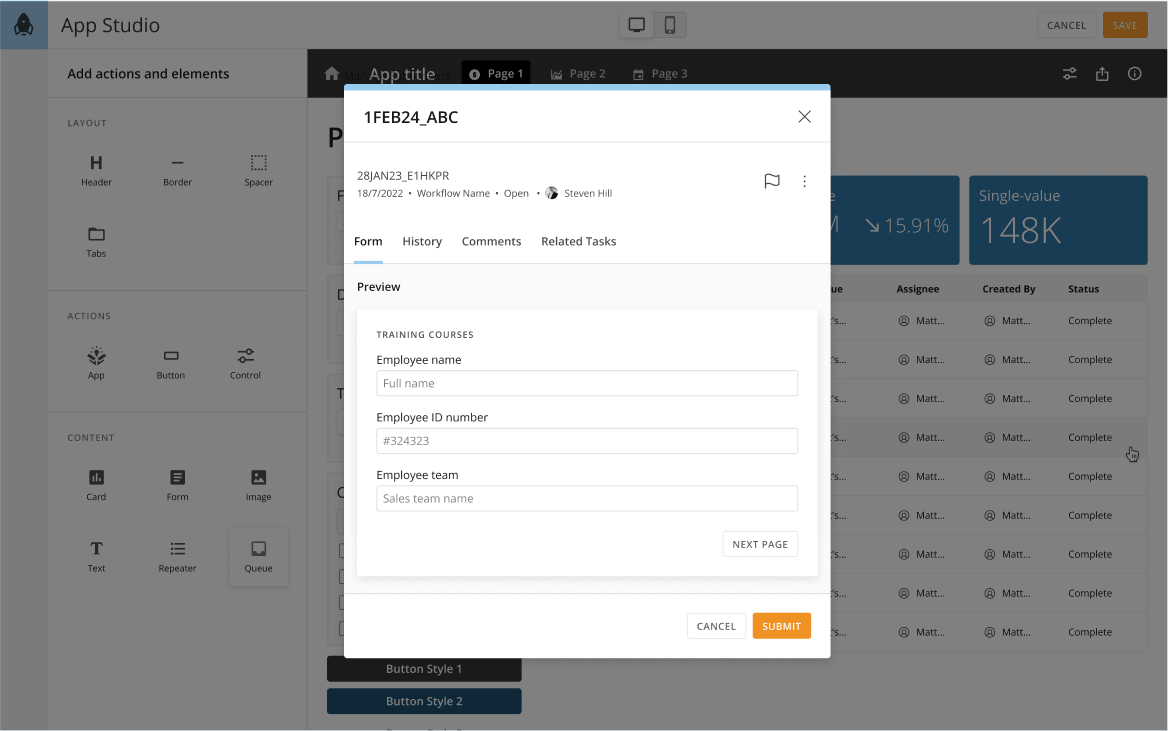Viewport: 1168px width, 731px height.
Task: Add a Repeater content element
Action: (177, 557)
